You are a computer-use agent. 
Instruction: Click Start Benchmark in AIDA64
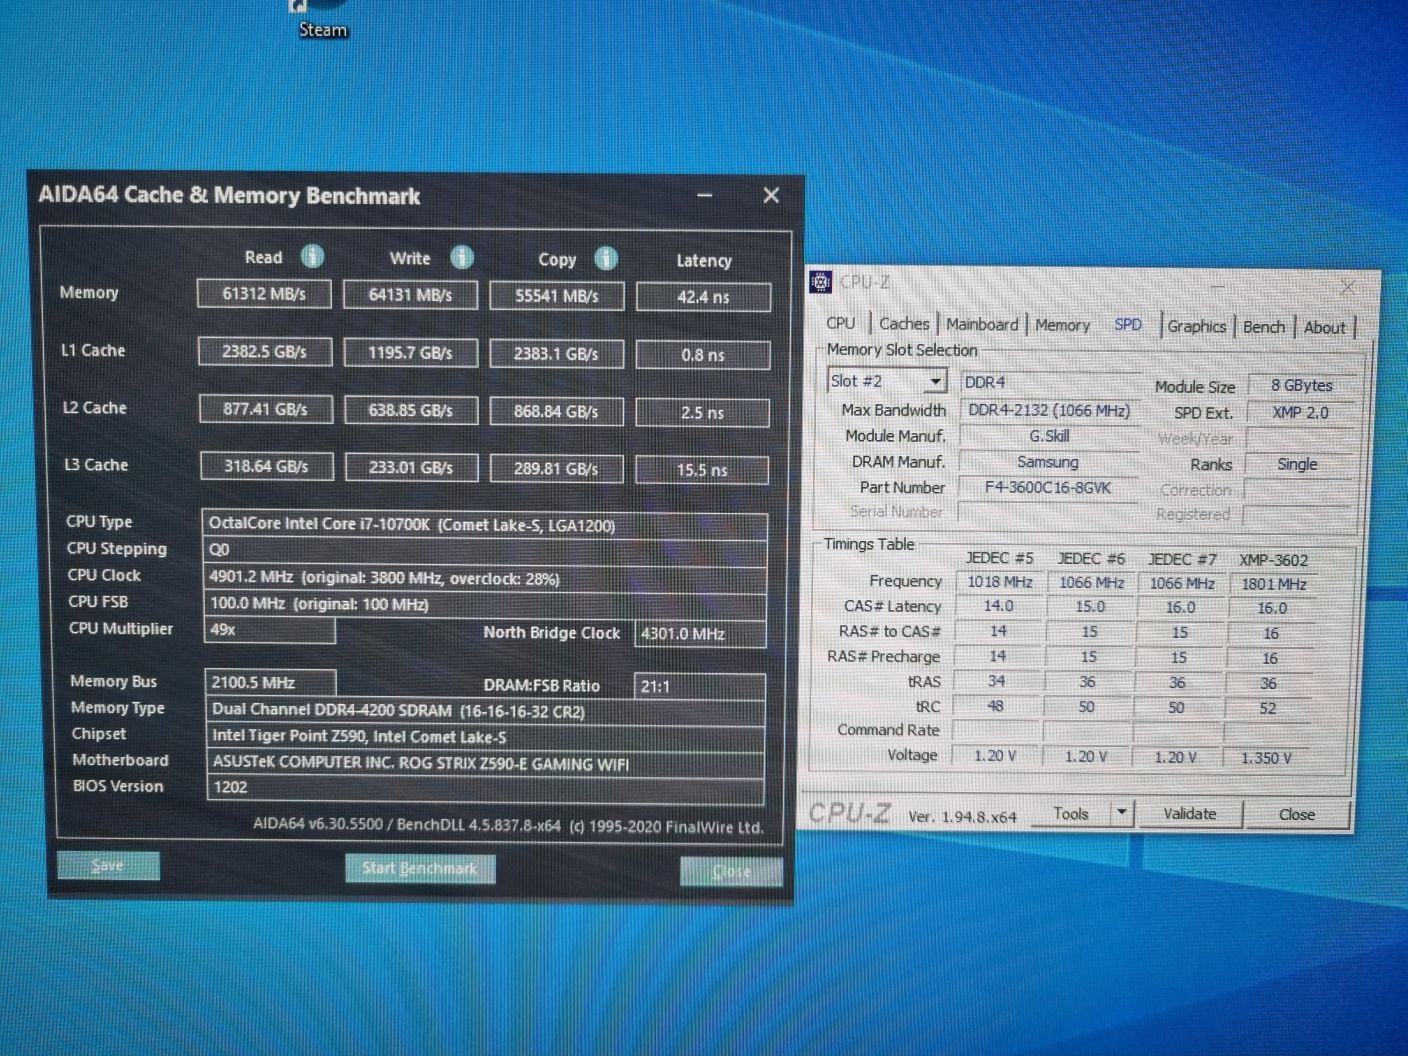420,868
